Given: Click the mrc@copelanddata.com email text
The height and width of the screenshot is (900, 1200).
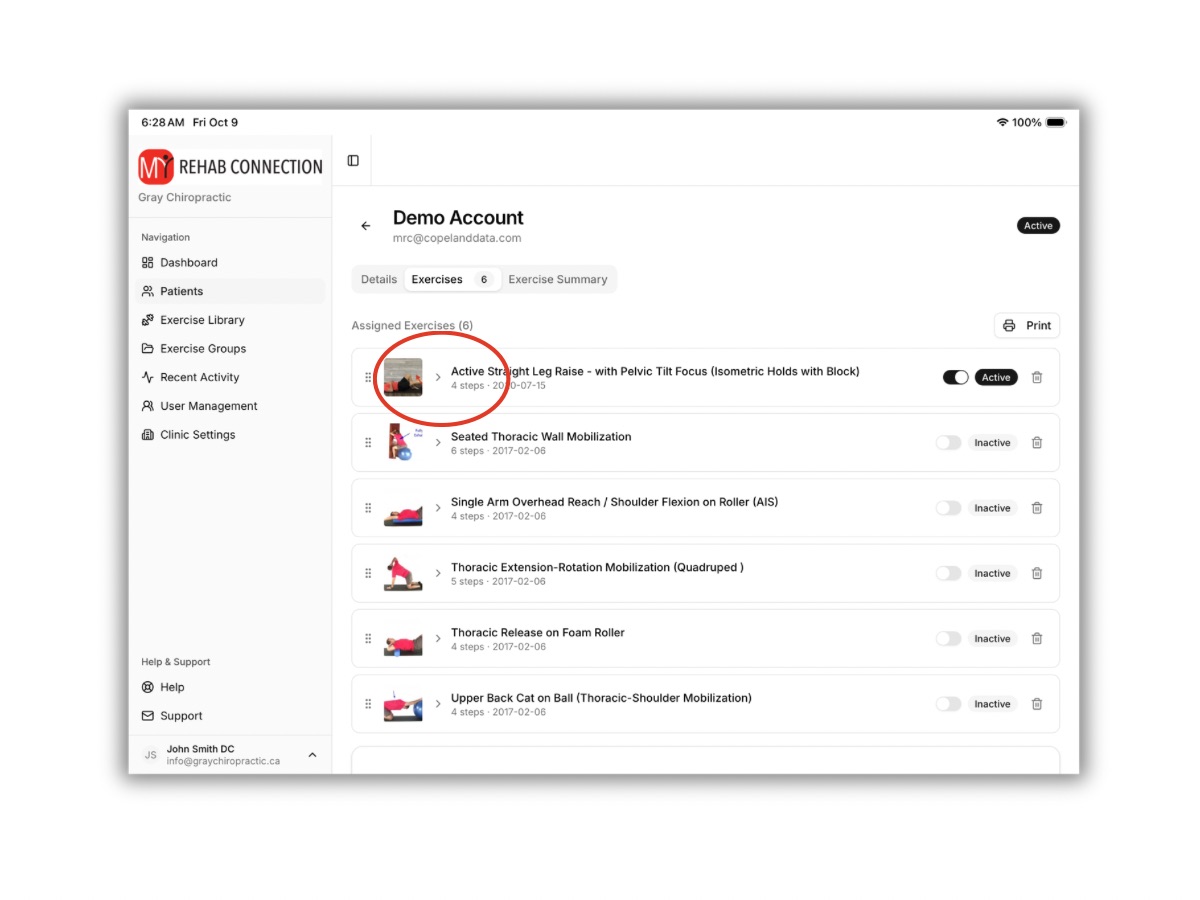Looking at the screenshot, I should (457, 239).
